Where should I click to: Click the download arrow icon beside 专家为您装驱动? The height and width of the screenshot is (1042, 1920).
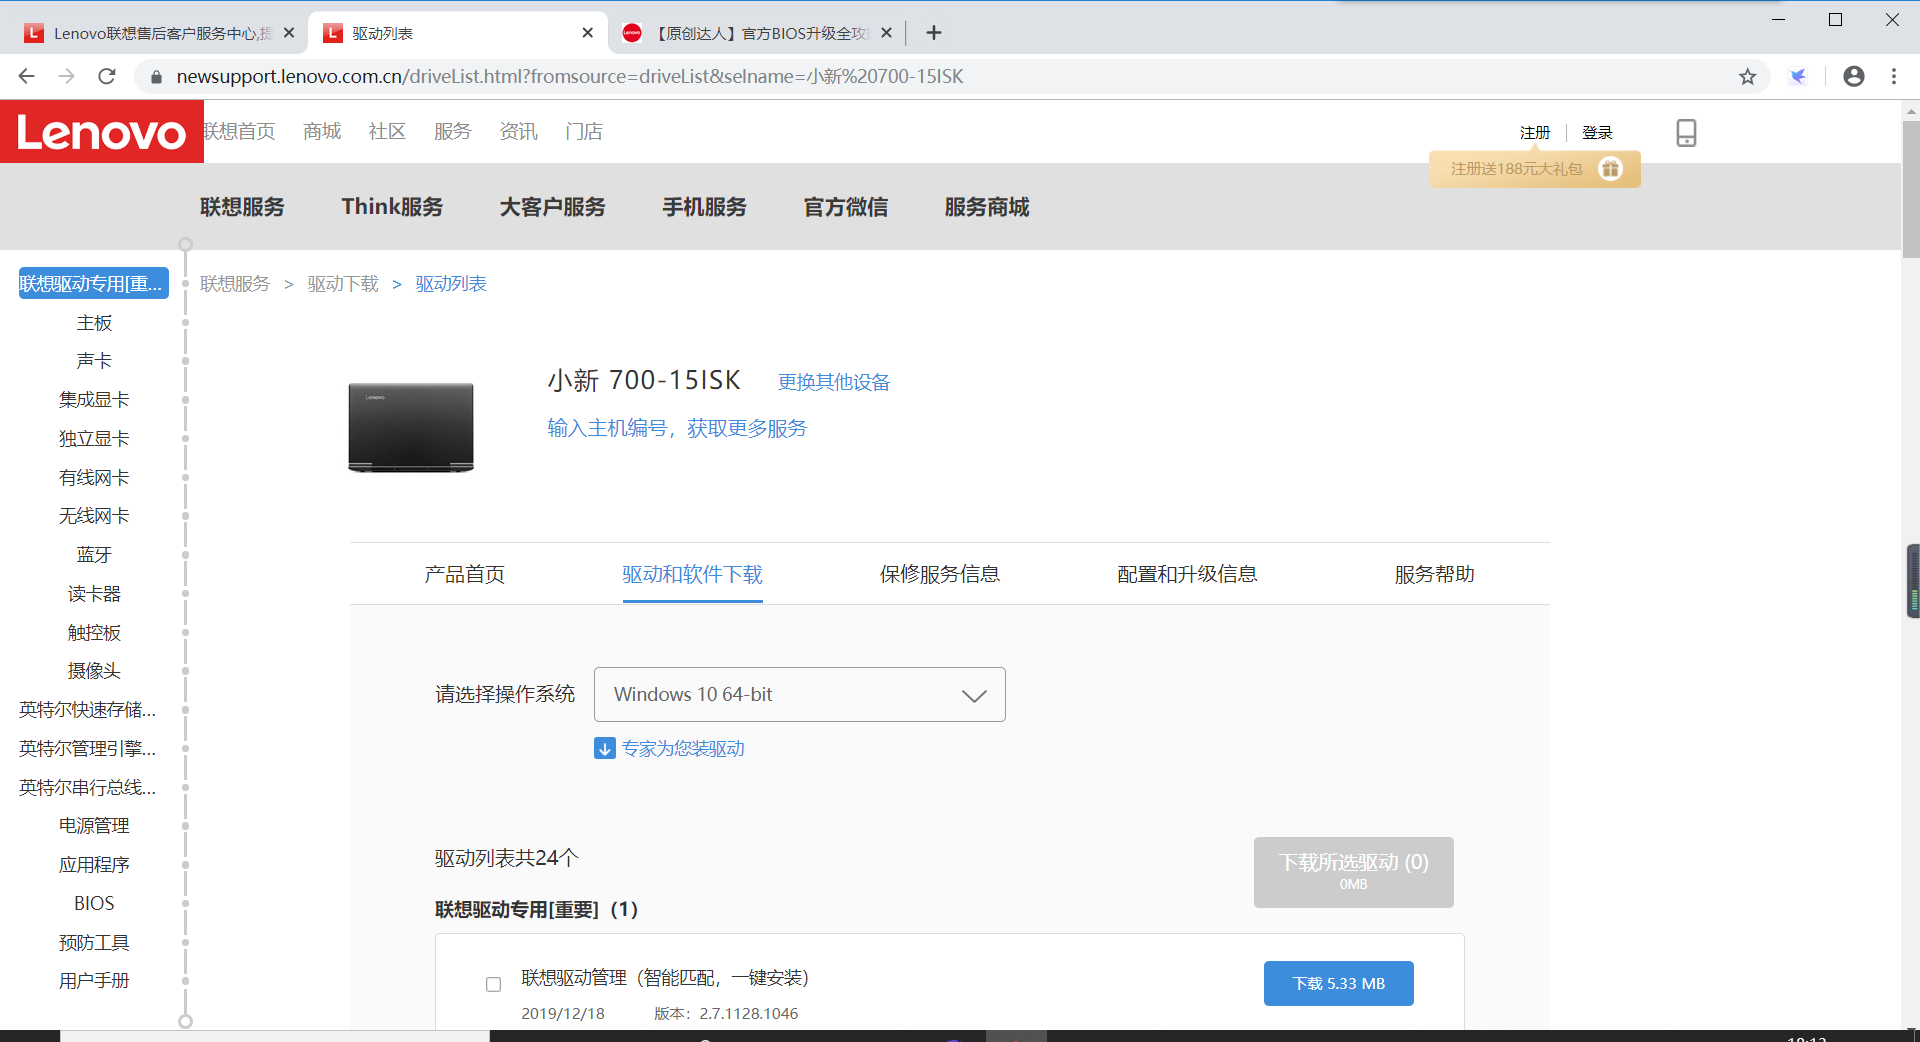(604, 749)
